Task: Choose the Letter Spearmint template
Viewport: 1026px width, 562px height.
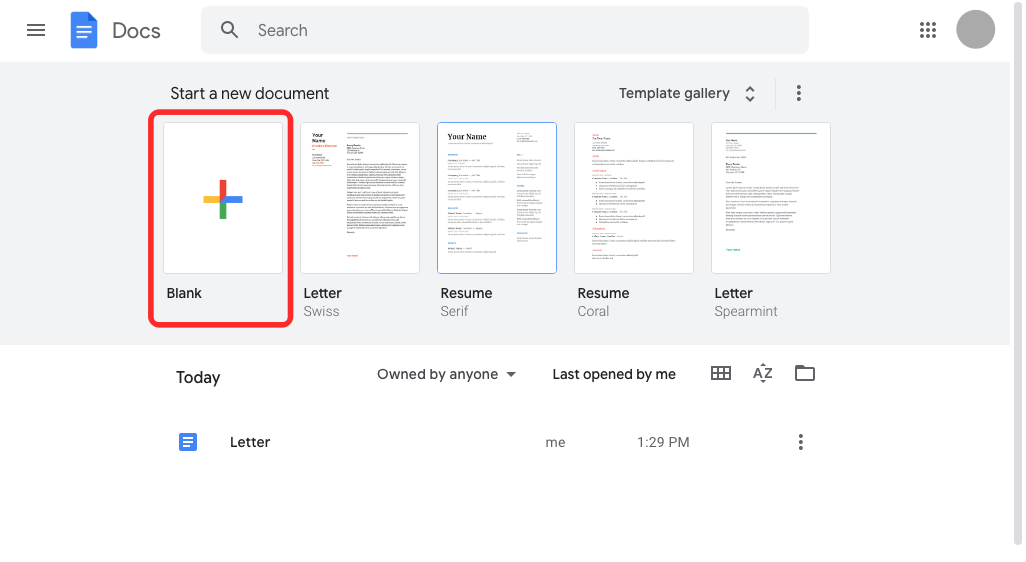Action: 771,198
